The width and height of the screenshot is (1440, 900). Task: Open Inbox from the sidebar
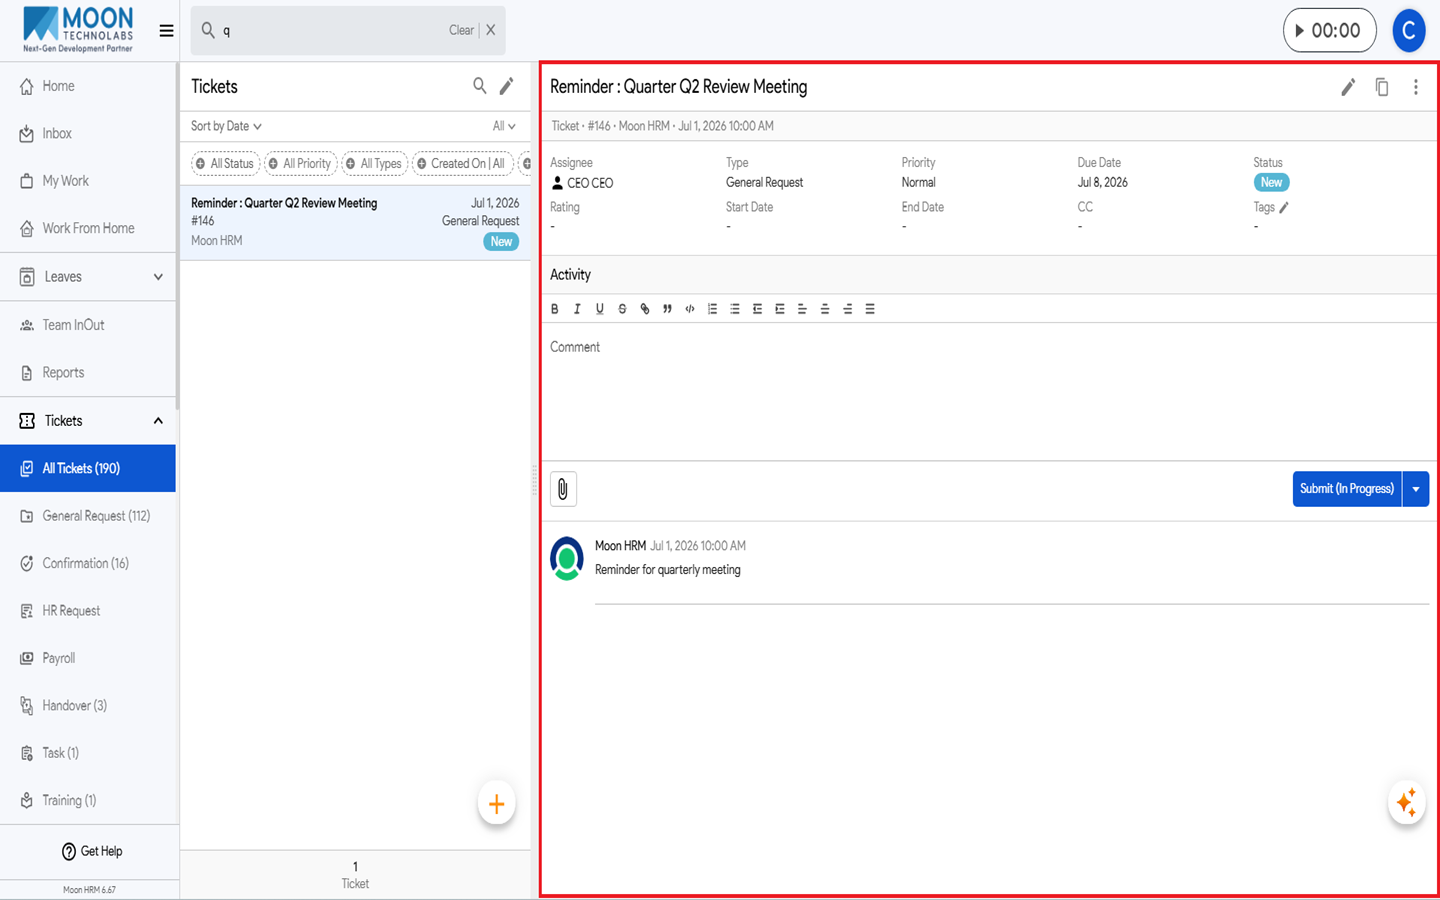88,133
